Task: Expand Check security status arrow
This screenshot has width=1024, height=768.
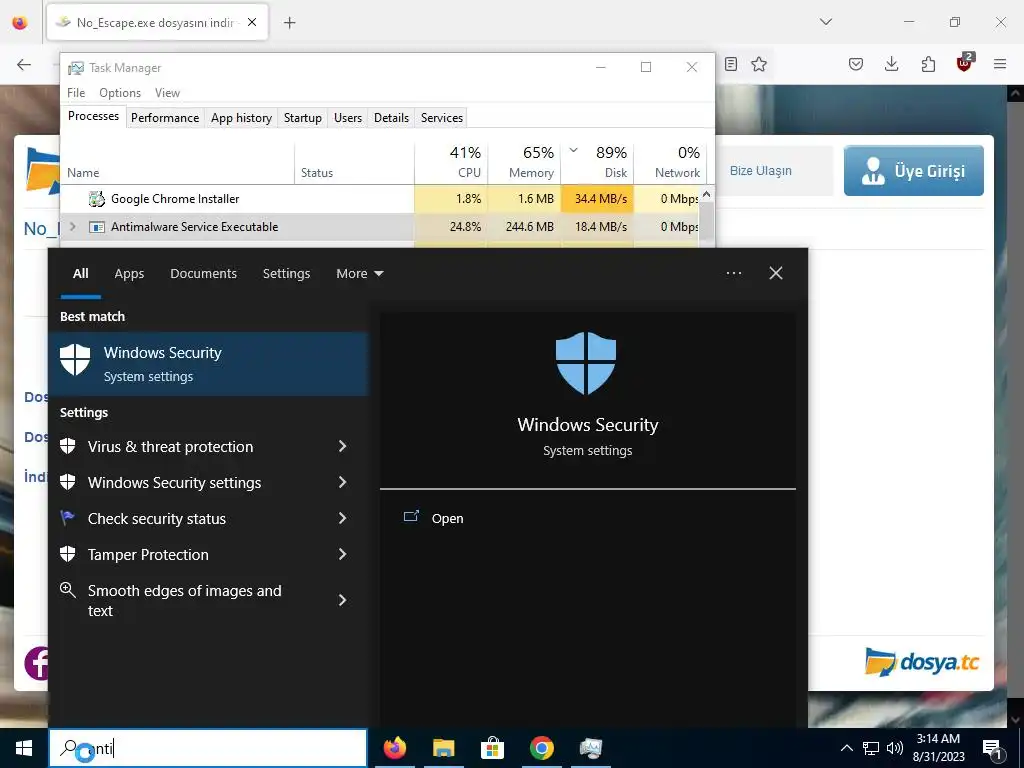Action: coord(342,518)
